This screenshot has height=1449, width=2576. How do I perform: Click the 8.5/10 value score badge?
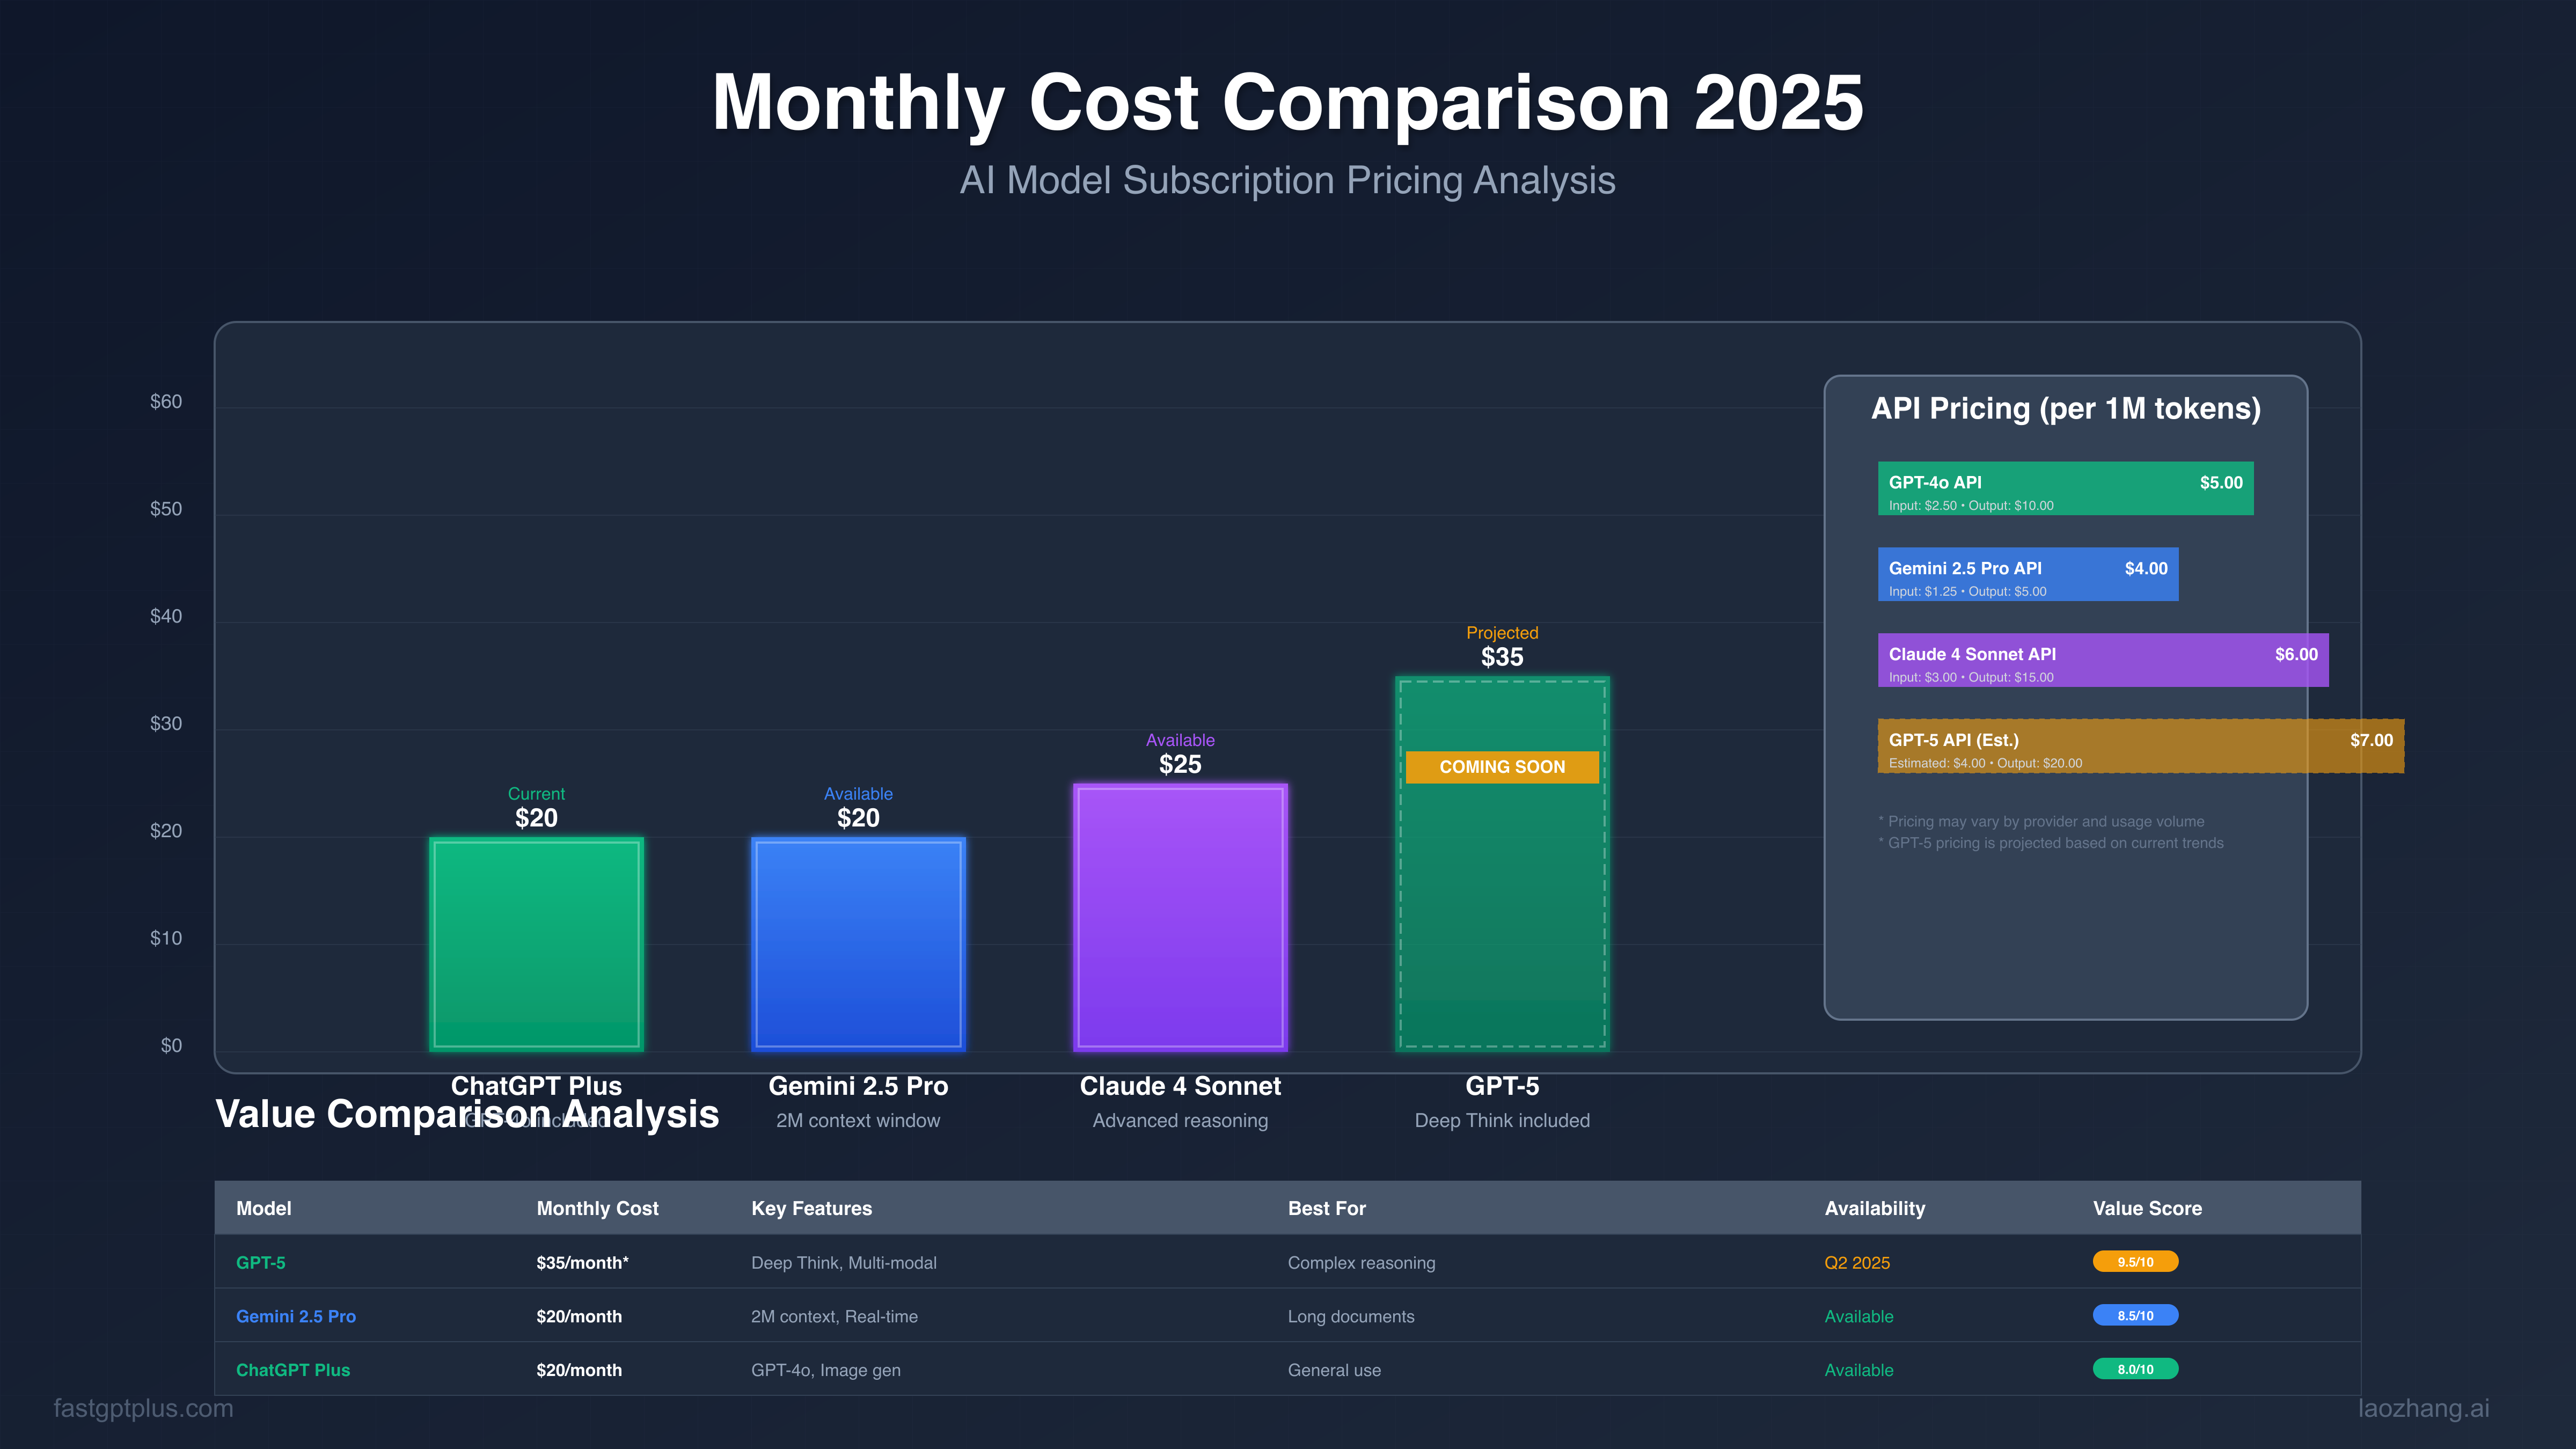(2135, 1316)
